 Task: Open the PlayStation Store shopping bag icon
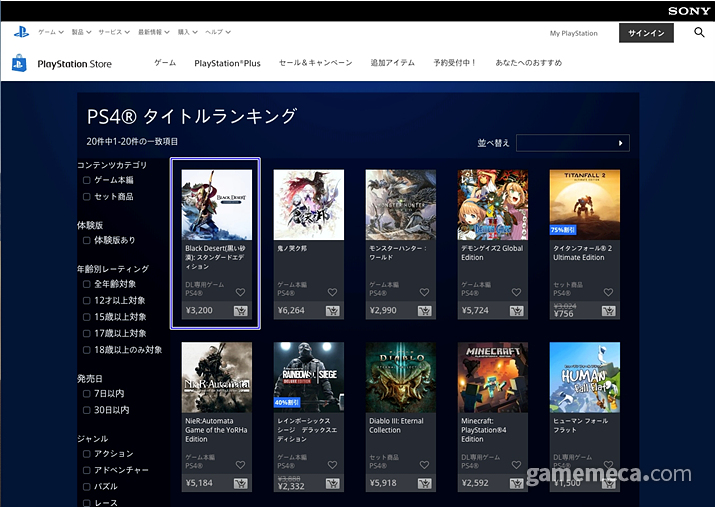click(19, 64)
